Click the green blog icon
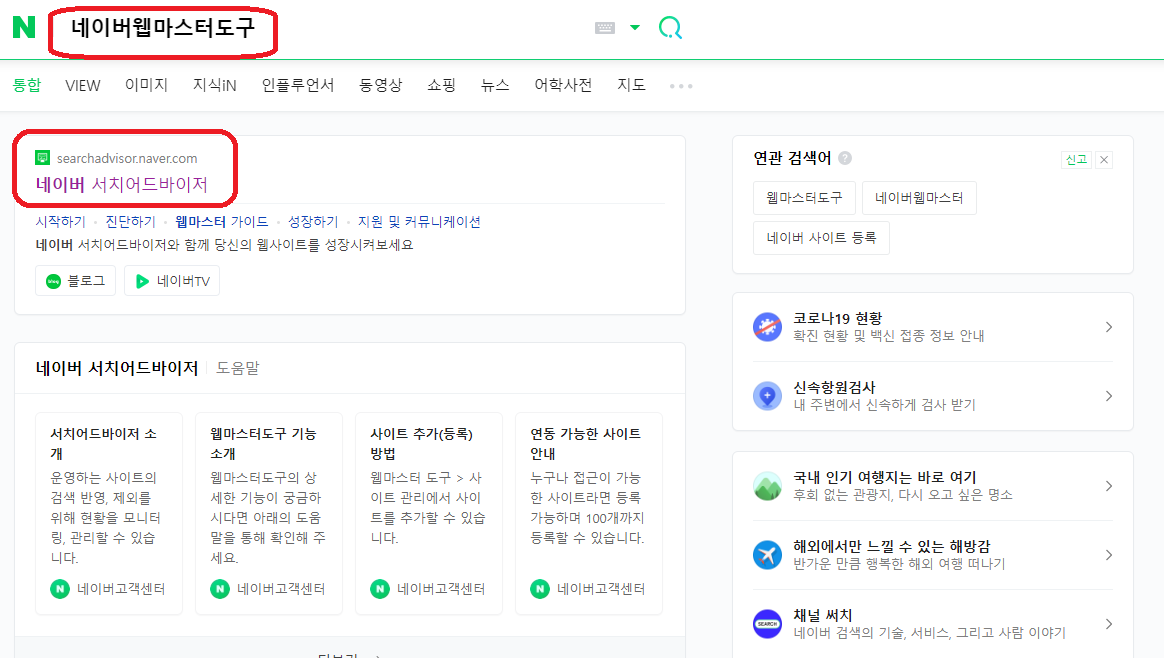 (53, 281)
